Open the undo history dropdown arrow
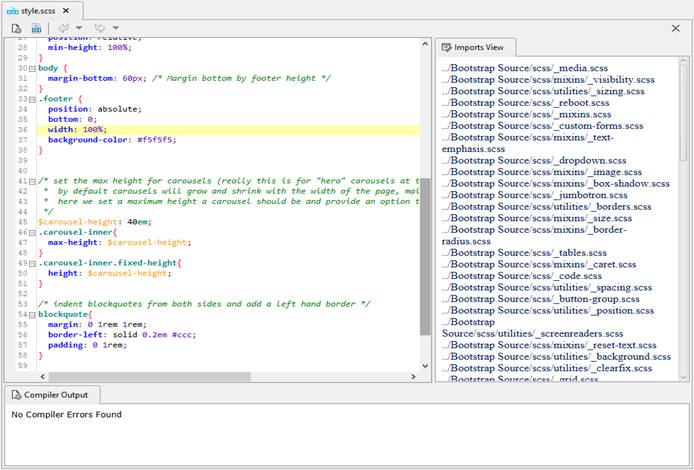694x470 pixels. pos(79,28)
